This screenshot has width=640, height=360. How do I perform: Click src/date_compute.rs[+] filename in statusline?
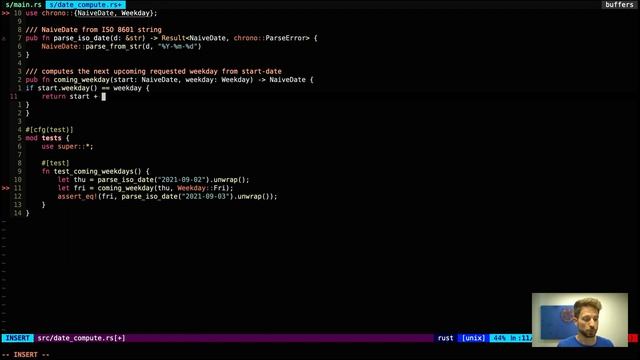tap(81, 338)
